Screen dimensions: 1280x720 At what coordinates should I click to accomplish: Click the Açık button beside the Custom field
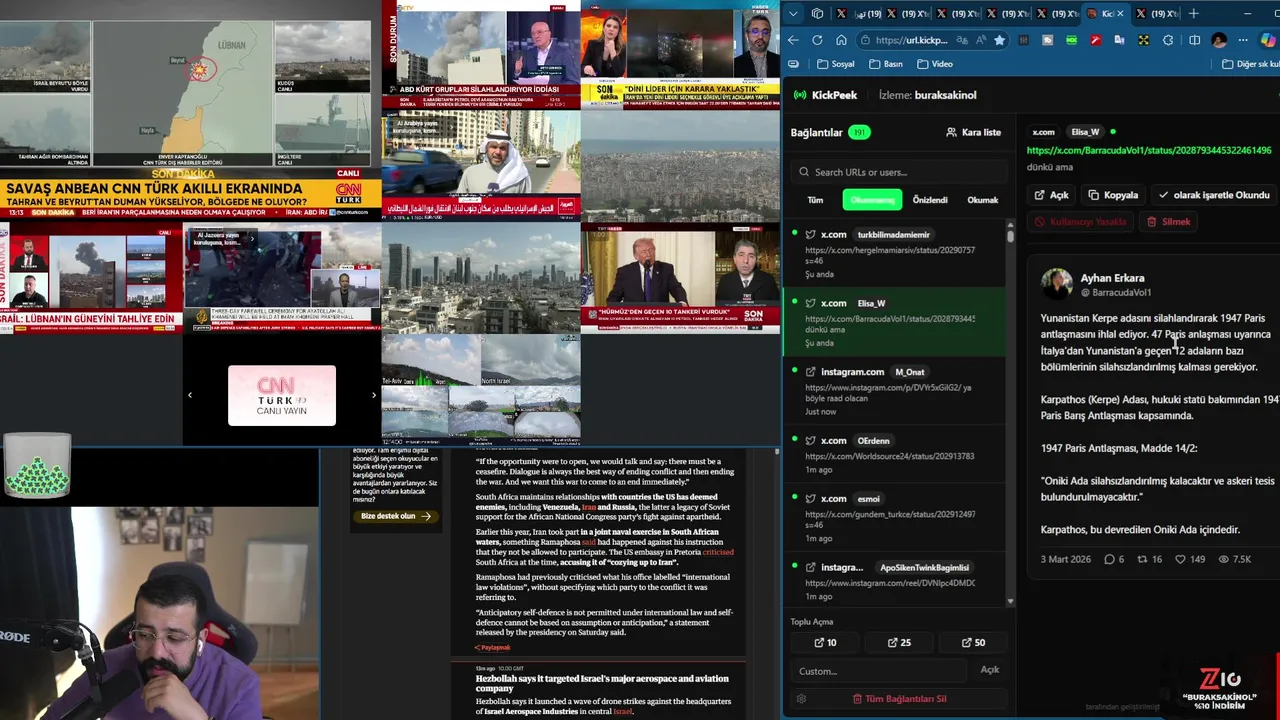coord(989,670)
